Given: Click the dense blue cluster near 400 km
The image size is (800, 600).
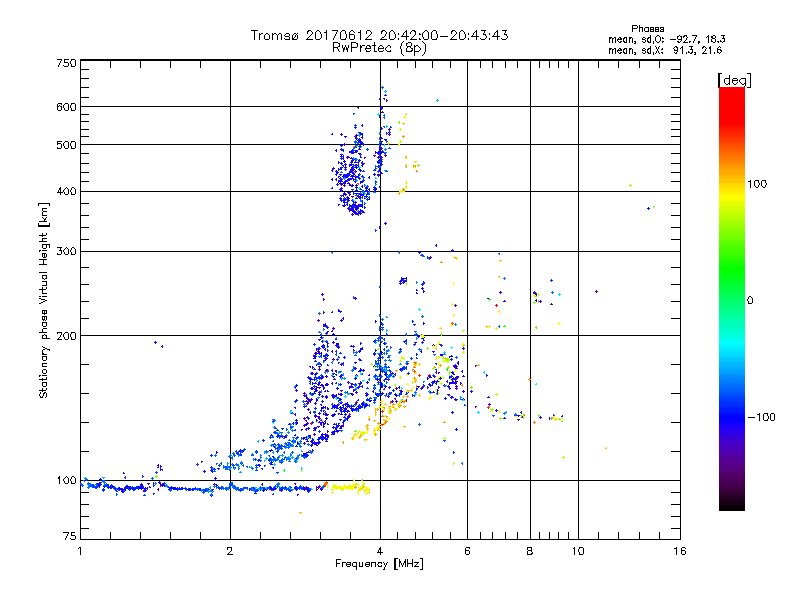Looking at the screenshot, I should tap(352, 176).
